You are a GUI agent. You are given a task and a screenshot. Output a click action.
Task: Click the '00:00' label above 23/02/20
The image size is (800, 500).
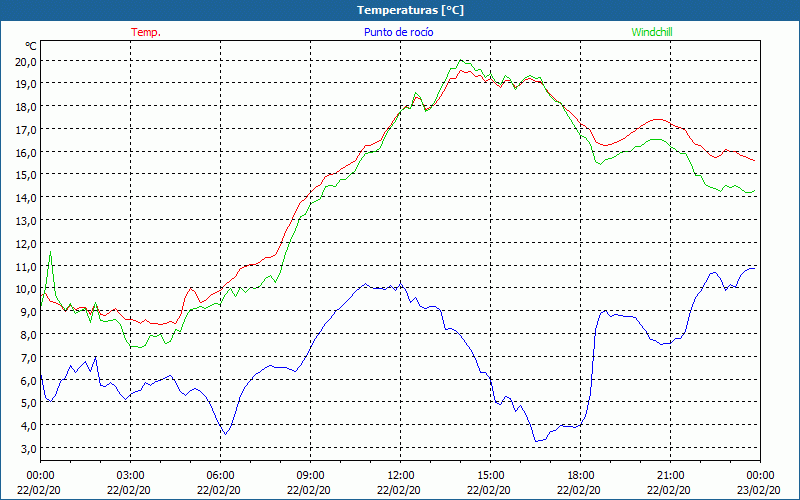click(760, 476)
